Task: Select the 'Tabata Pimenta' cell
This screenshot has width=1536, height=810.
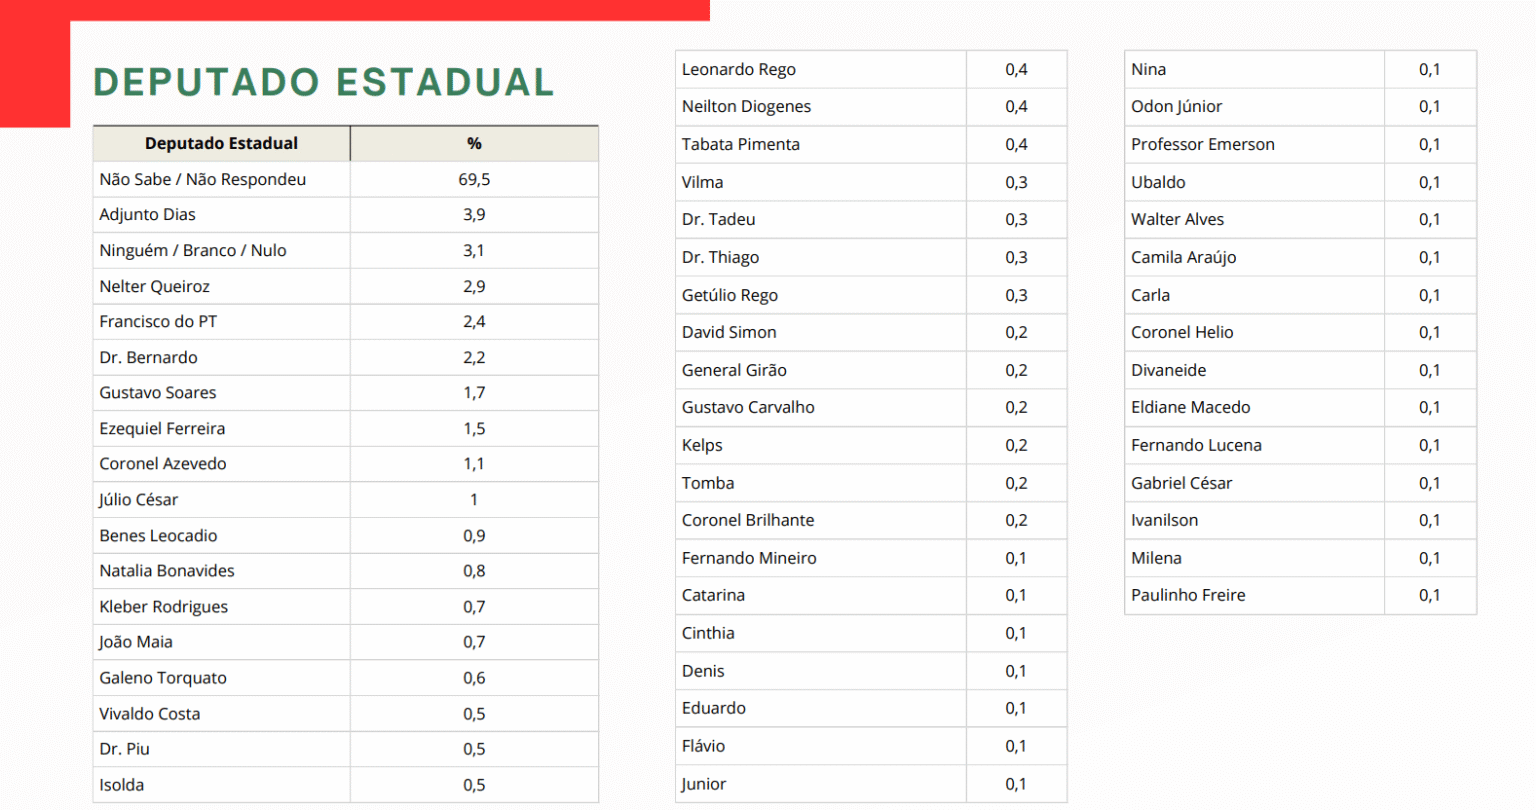Action: [x=741, y=144]
